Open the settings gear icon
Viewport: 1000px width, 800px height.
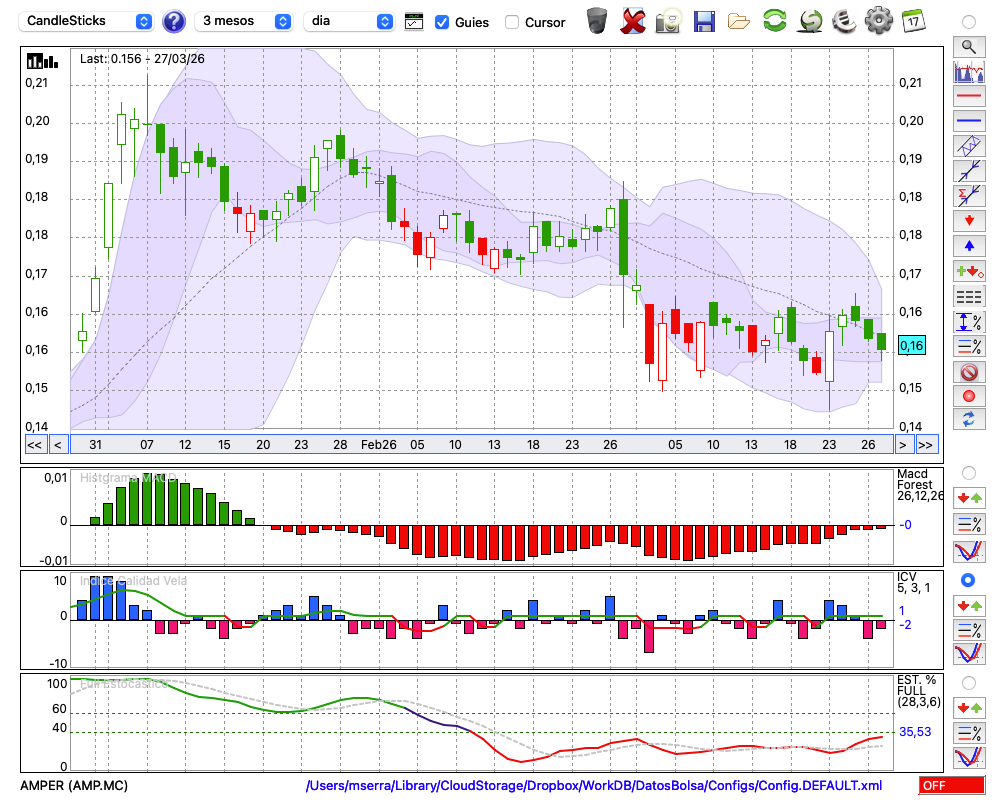pos(877,21)
